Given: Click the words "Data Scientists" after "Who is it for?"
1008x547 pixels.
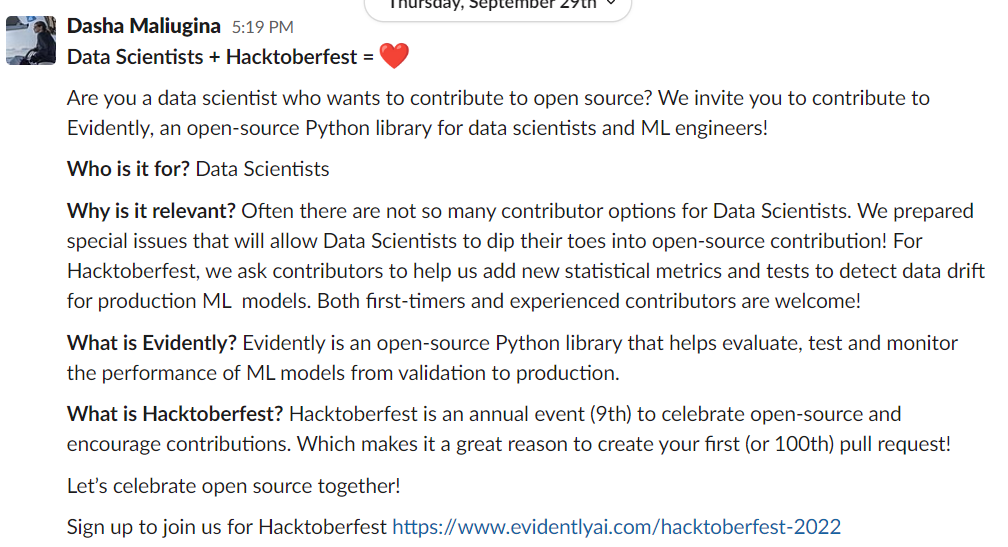Looking at the screenshot, I should 262,169.
